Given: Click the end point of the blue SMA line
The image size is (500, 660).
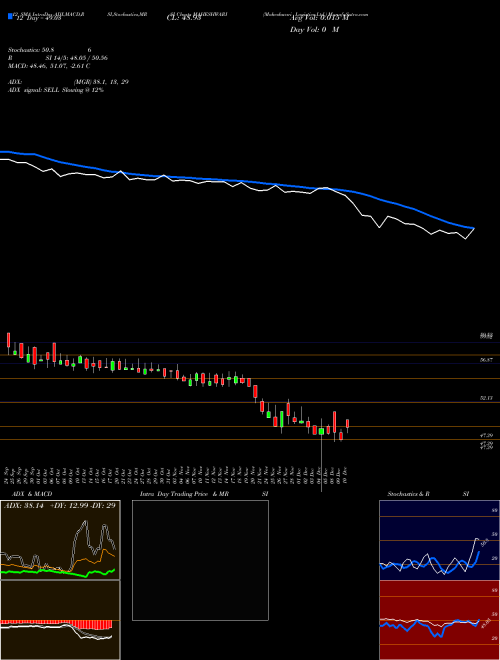Looking at the screenshot, I should [x=473, y=228].
